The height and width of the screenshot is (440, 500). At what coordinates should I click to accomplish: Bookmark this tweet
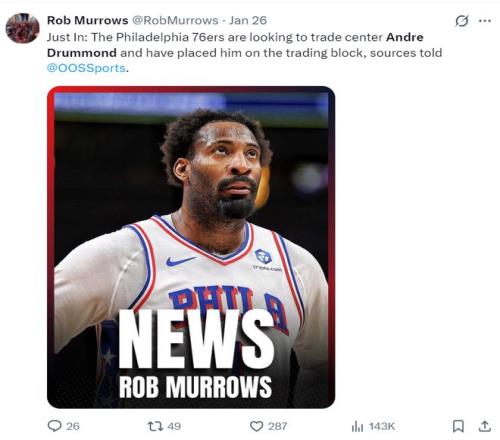click(458, 426)
